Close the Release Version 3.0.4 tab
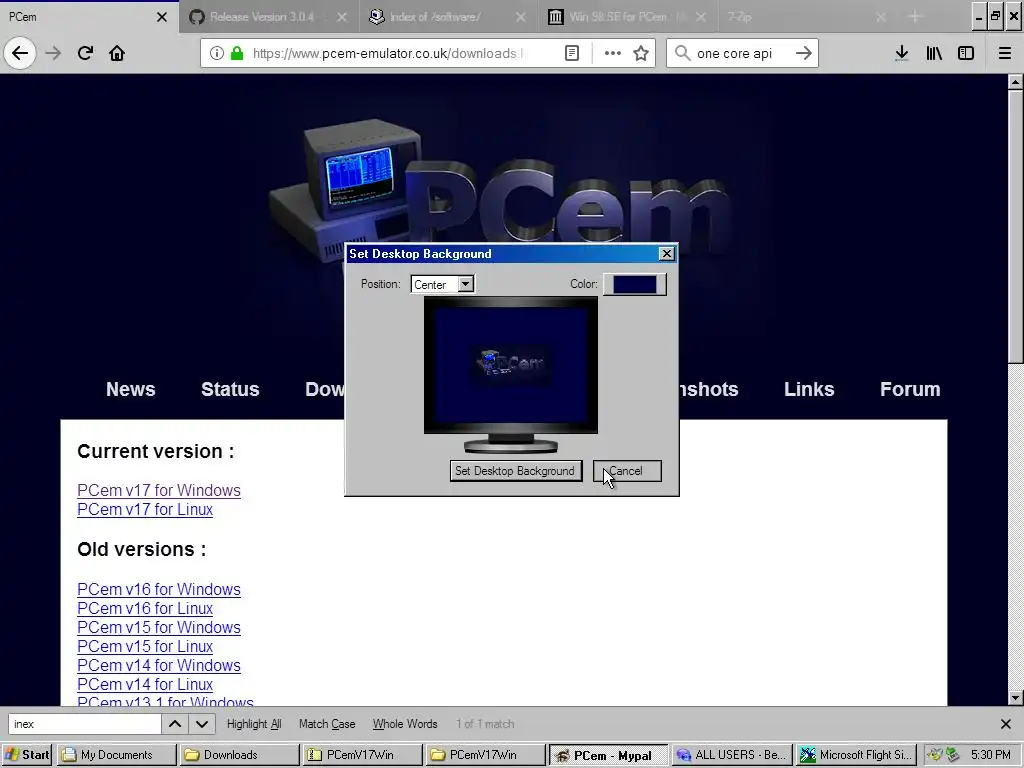This screenshot has width=1024, height=768. (342, 17)
